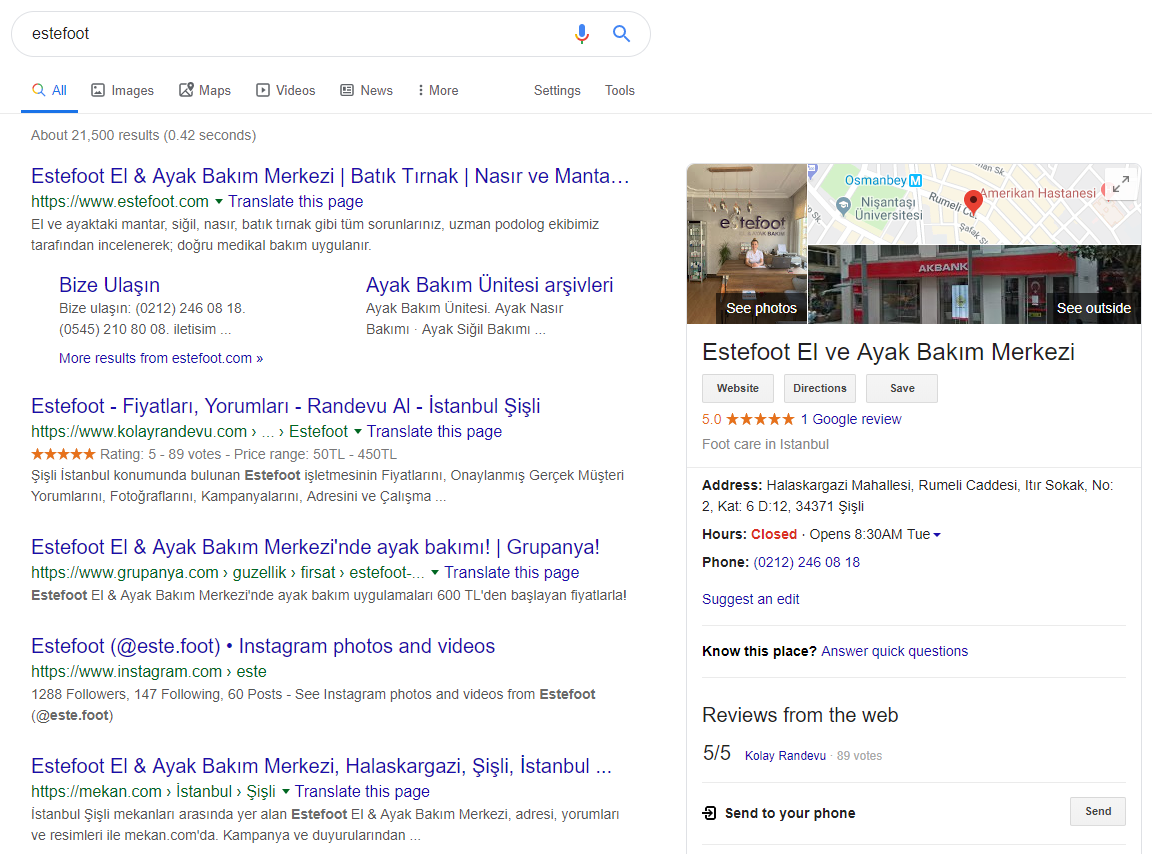
Task: Expand opening hours dropdown arrow
Action: 937,535
